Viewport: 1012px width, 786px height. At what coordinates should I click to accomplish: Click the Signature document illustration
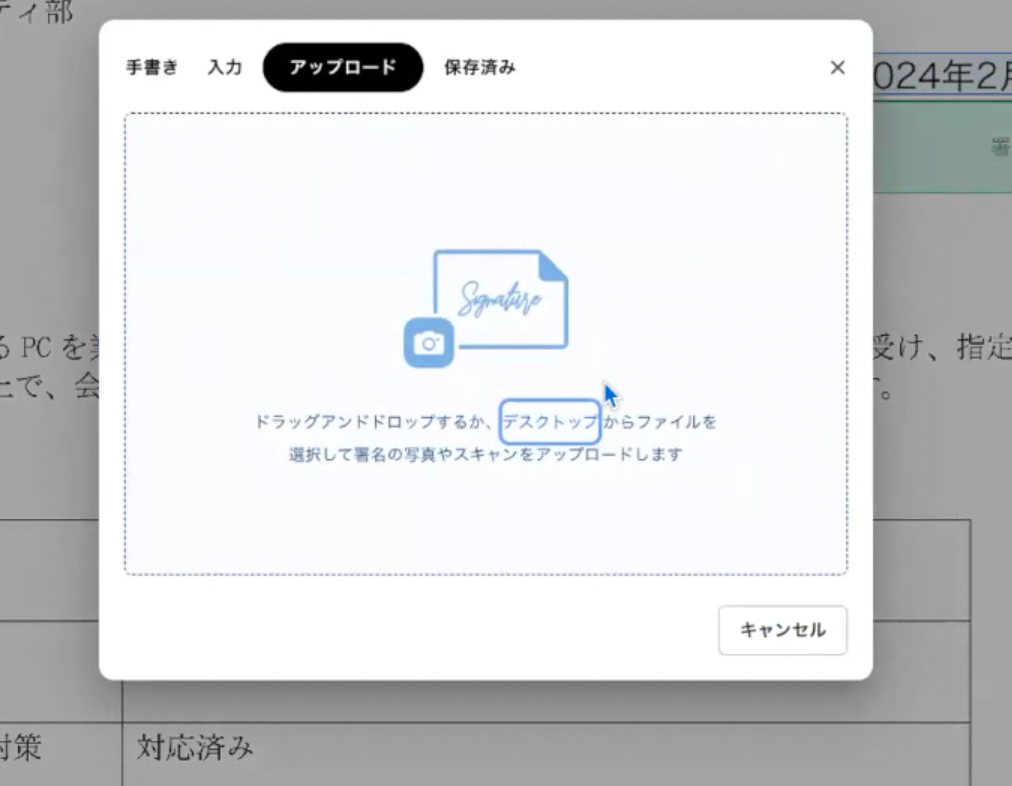coord(501,298)
